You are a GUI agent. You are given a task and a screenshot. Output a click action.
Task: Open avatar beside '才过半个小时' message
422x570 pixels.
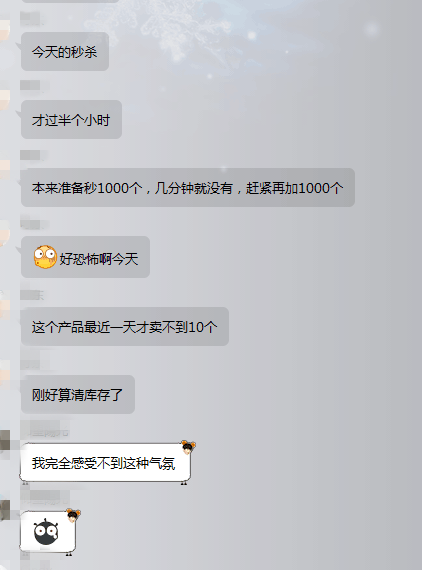pyautogui.click(x=5, y=99)
